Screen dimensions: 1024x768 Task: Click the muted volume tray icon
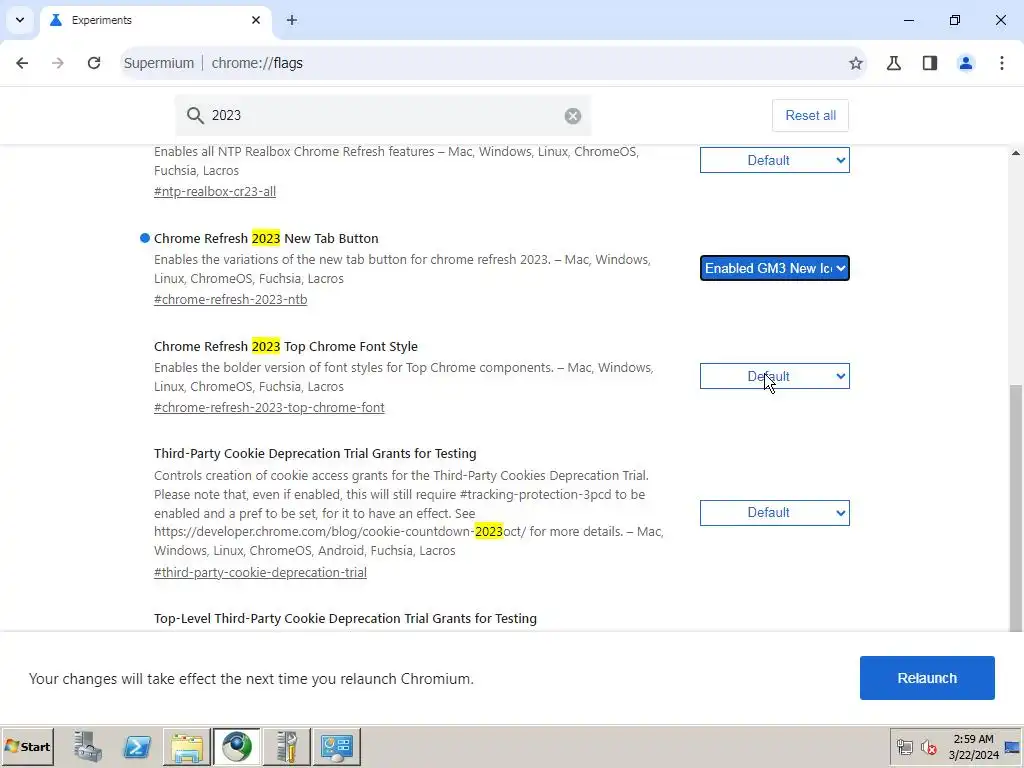point(928,746)
